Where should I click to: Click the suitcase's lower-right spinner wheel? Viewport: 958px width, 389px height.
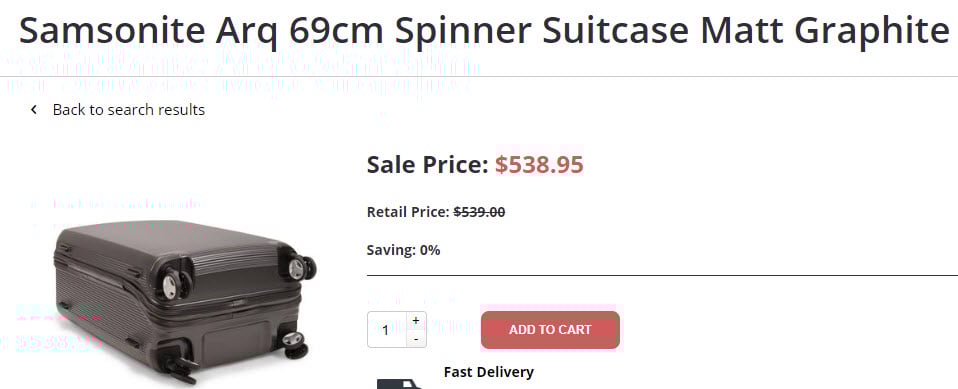(x=294, y=344)
